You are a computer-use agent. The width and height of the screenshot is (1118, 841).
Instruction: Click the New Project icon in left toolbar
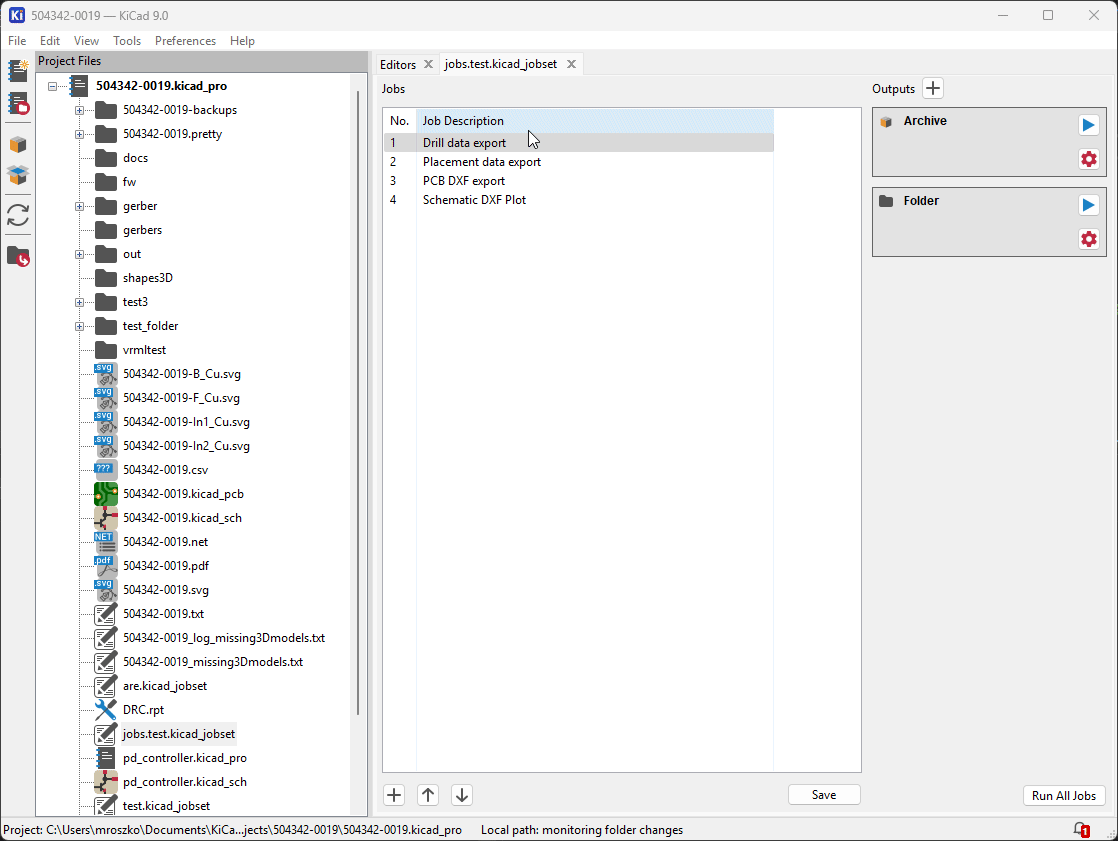[x=18, y=70]
